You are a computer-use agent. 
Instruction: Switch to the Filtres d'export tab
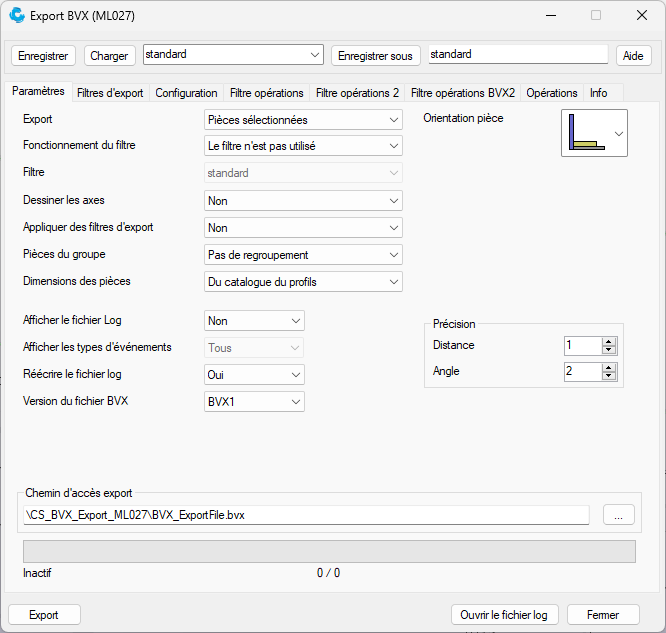(110, 93)
